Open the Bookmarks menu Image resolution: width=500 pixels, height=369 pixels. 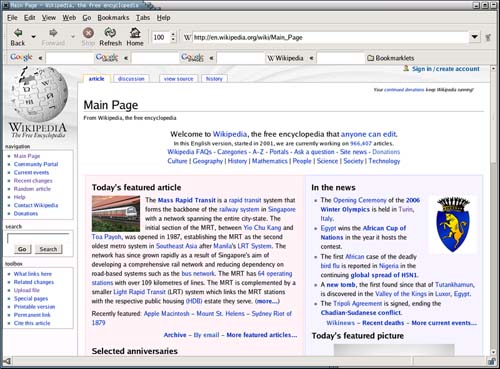113,18
